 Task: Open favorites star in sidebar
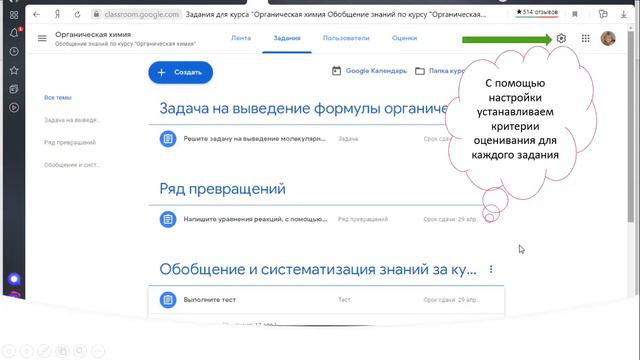point(14,70)
